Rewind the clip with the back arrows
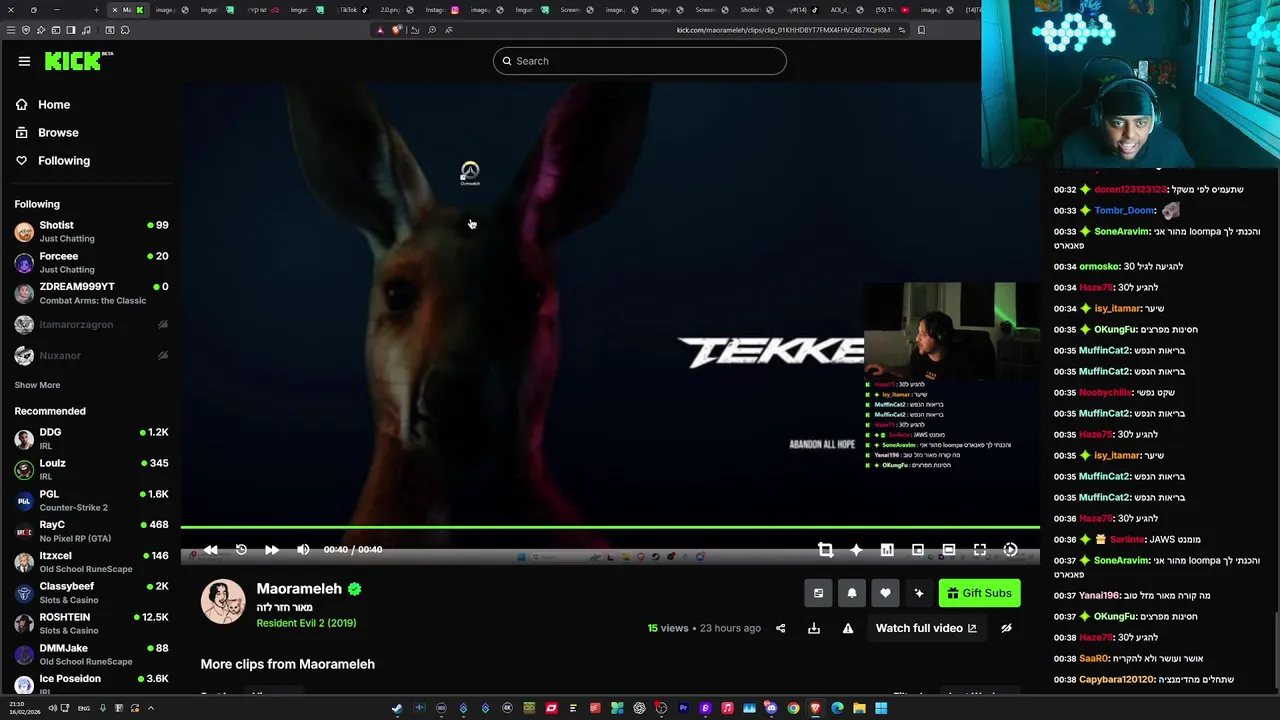Image resolution: width=1280 pixels, height=720 pixels. pos(210,549)
